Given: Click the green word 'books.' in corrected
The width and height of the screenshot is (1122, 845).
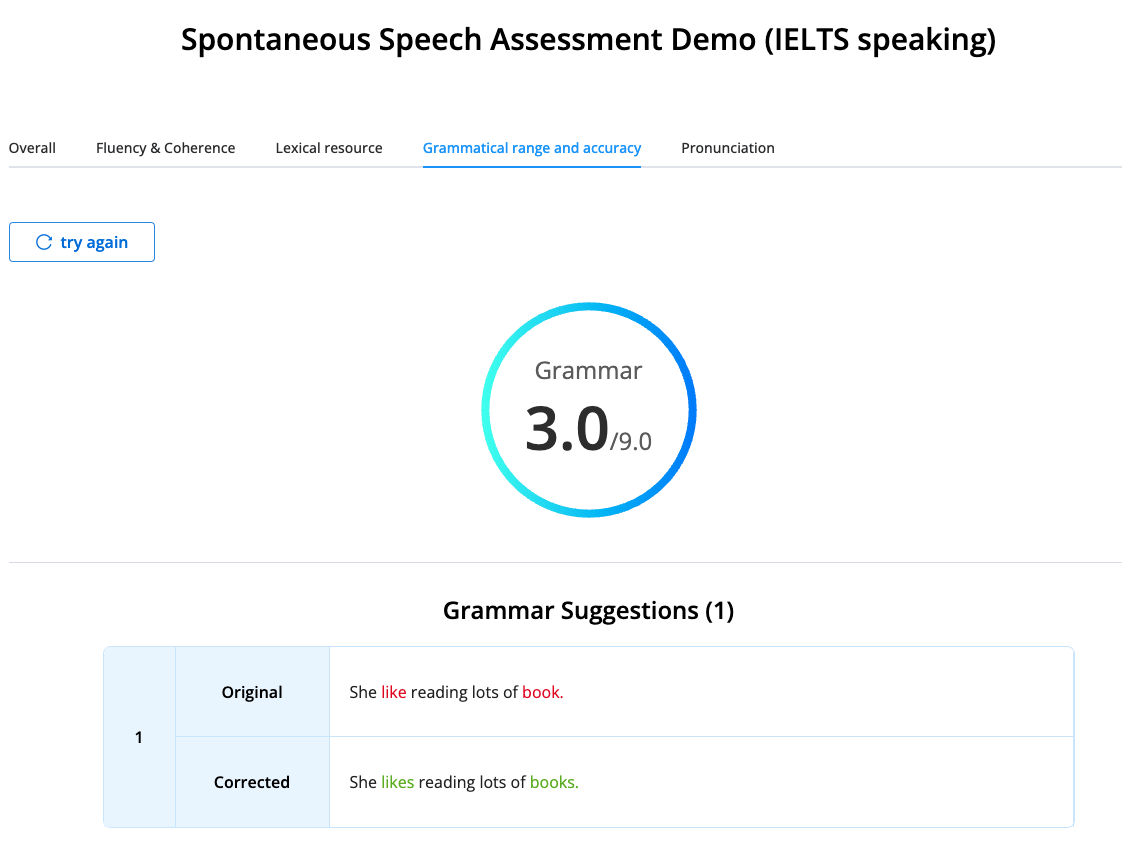Looking at the screenshot, I should [554, 782].
